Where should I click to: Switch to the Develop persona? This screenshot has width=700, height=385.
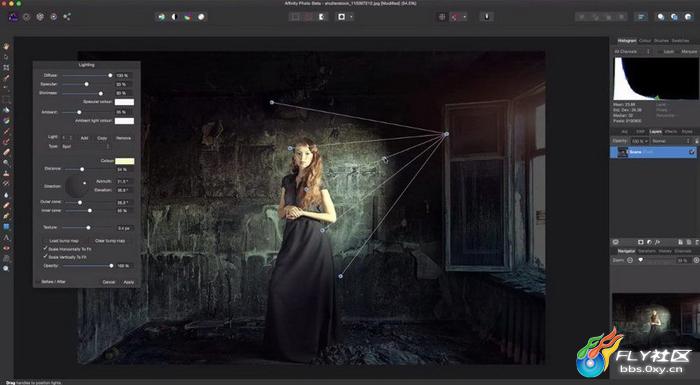[40, 17]
